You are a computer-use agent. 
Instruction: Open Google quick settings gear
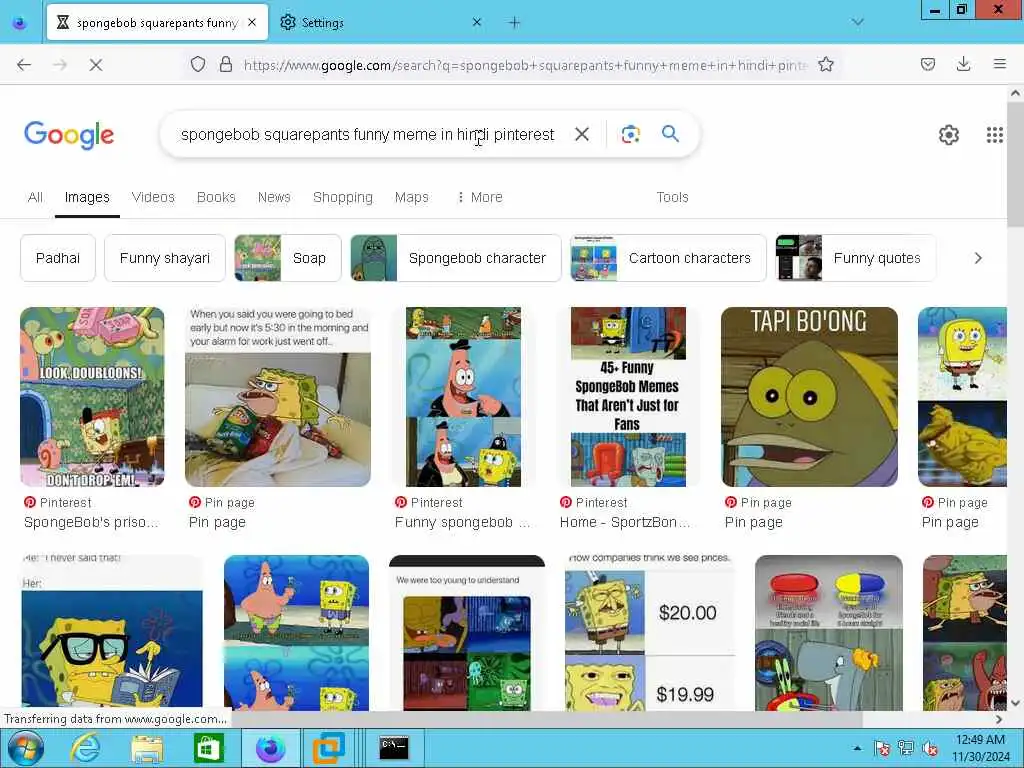tap(948, 135)
